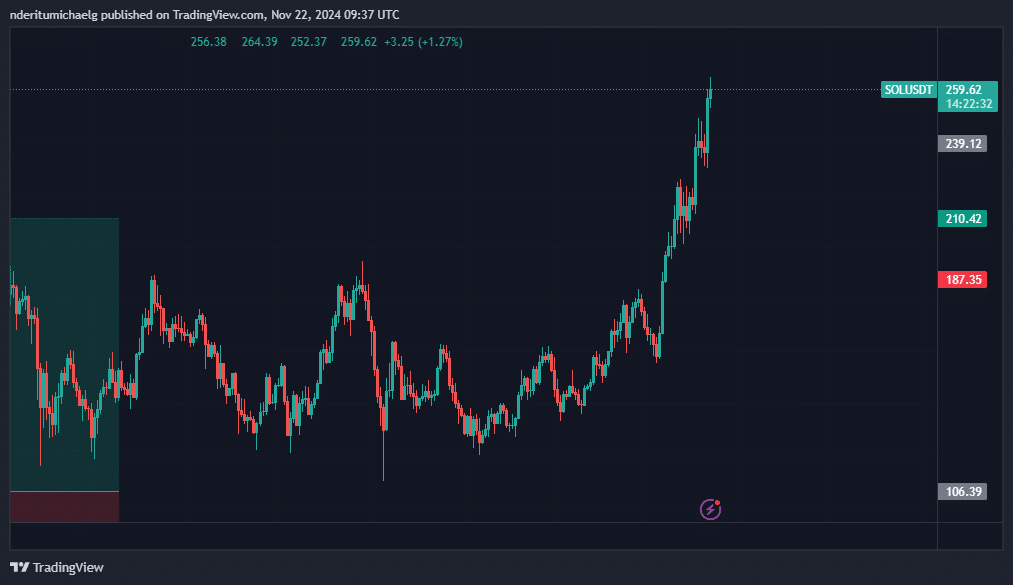The height and width of the screenshot is (585, 1013).
Task: Click the 14:22:32 candle countdown timer
Action: (x=968, y=104)
